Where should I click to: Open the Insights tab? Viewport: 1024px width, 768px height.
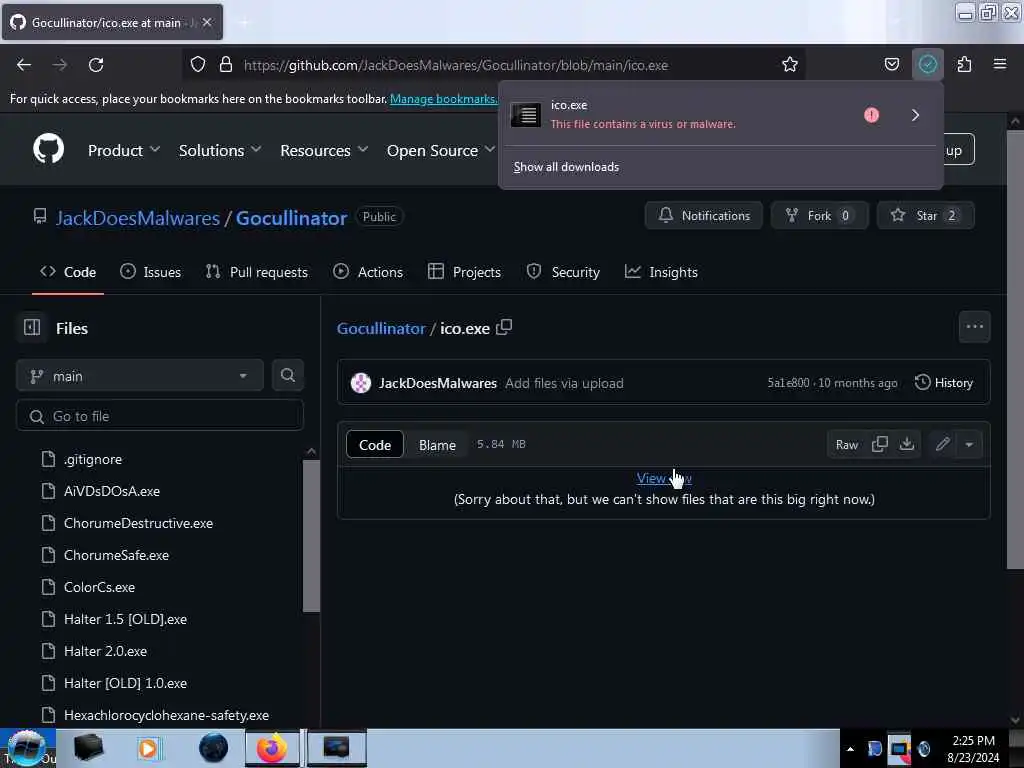(661, 272)
